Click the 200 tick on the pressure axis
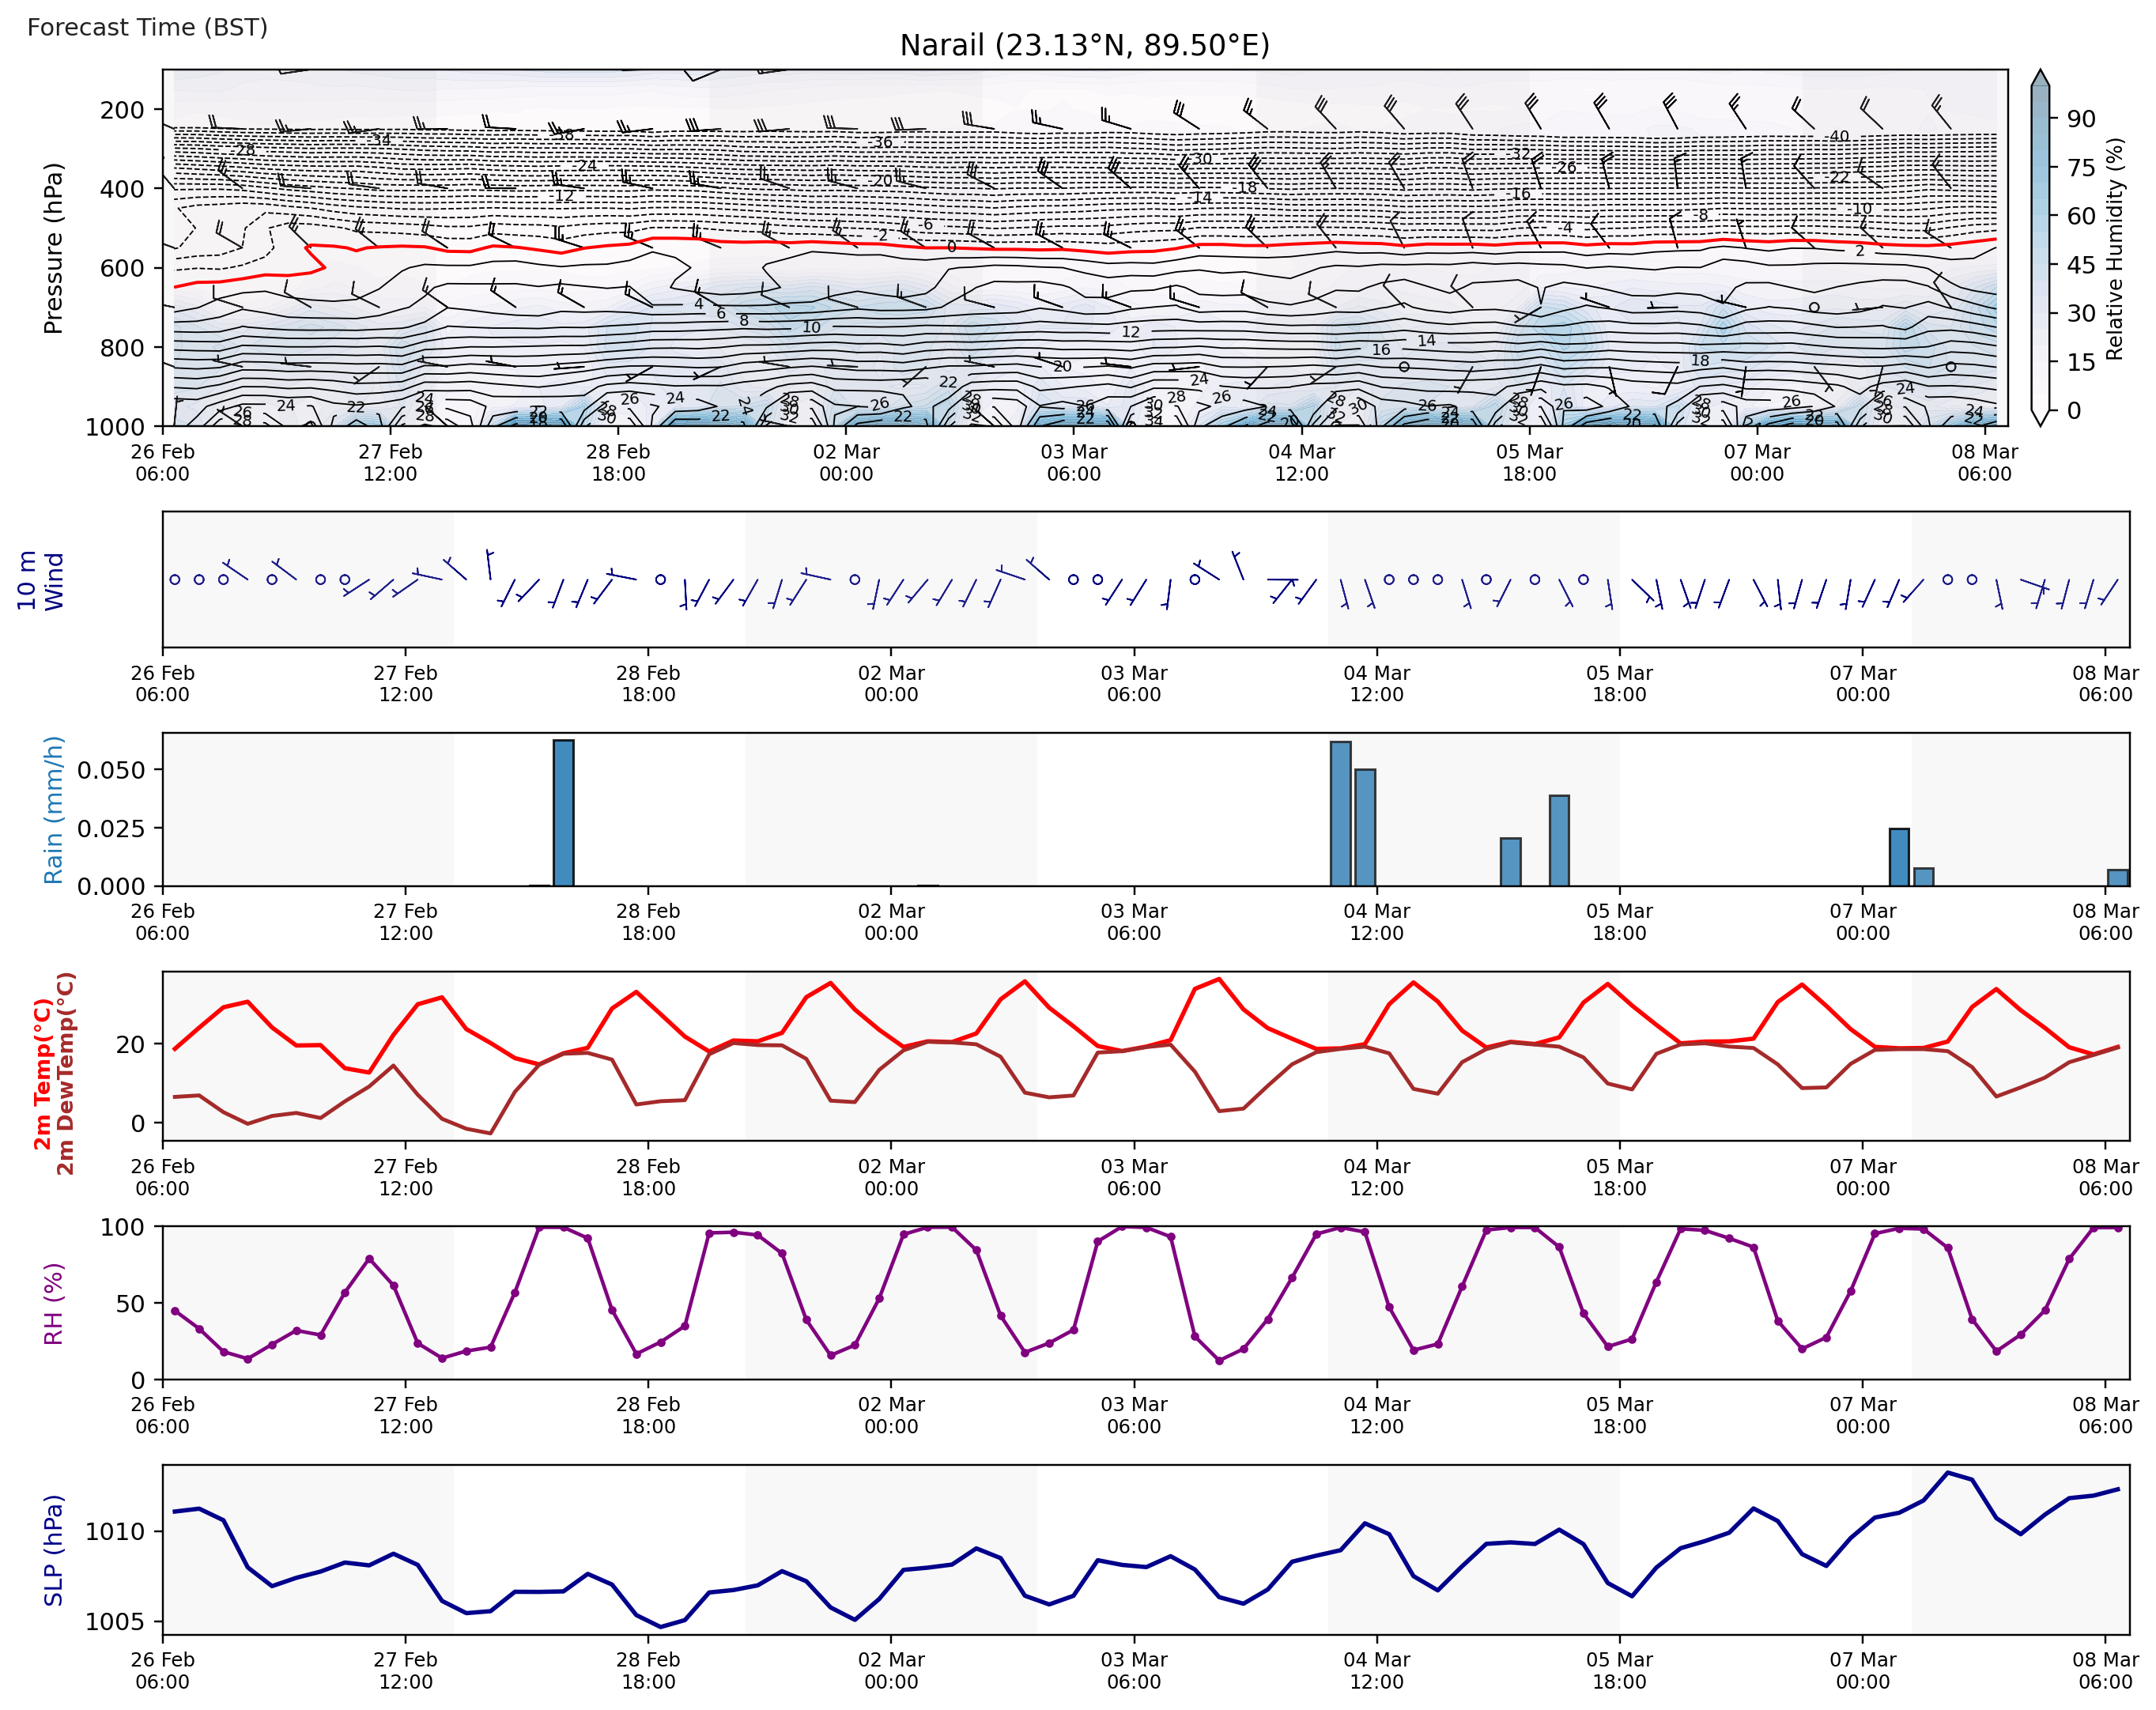 click(x=122, y=110)
